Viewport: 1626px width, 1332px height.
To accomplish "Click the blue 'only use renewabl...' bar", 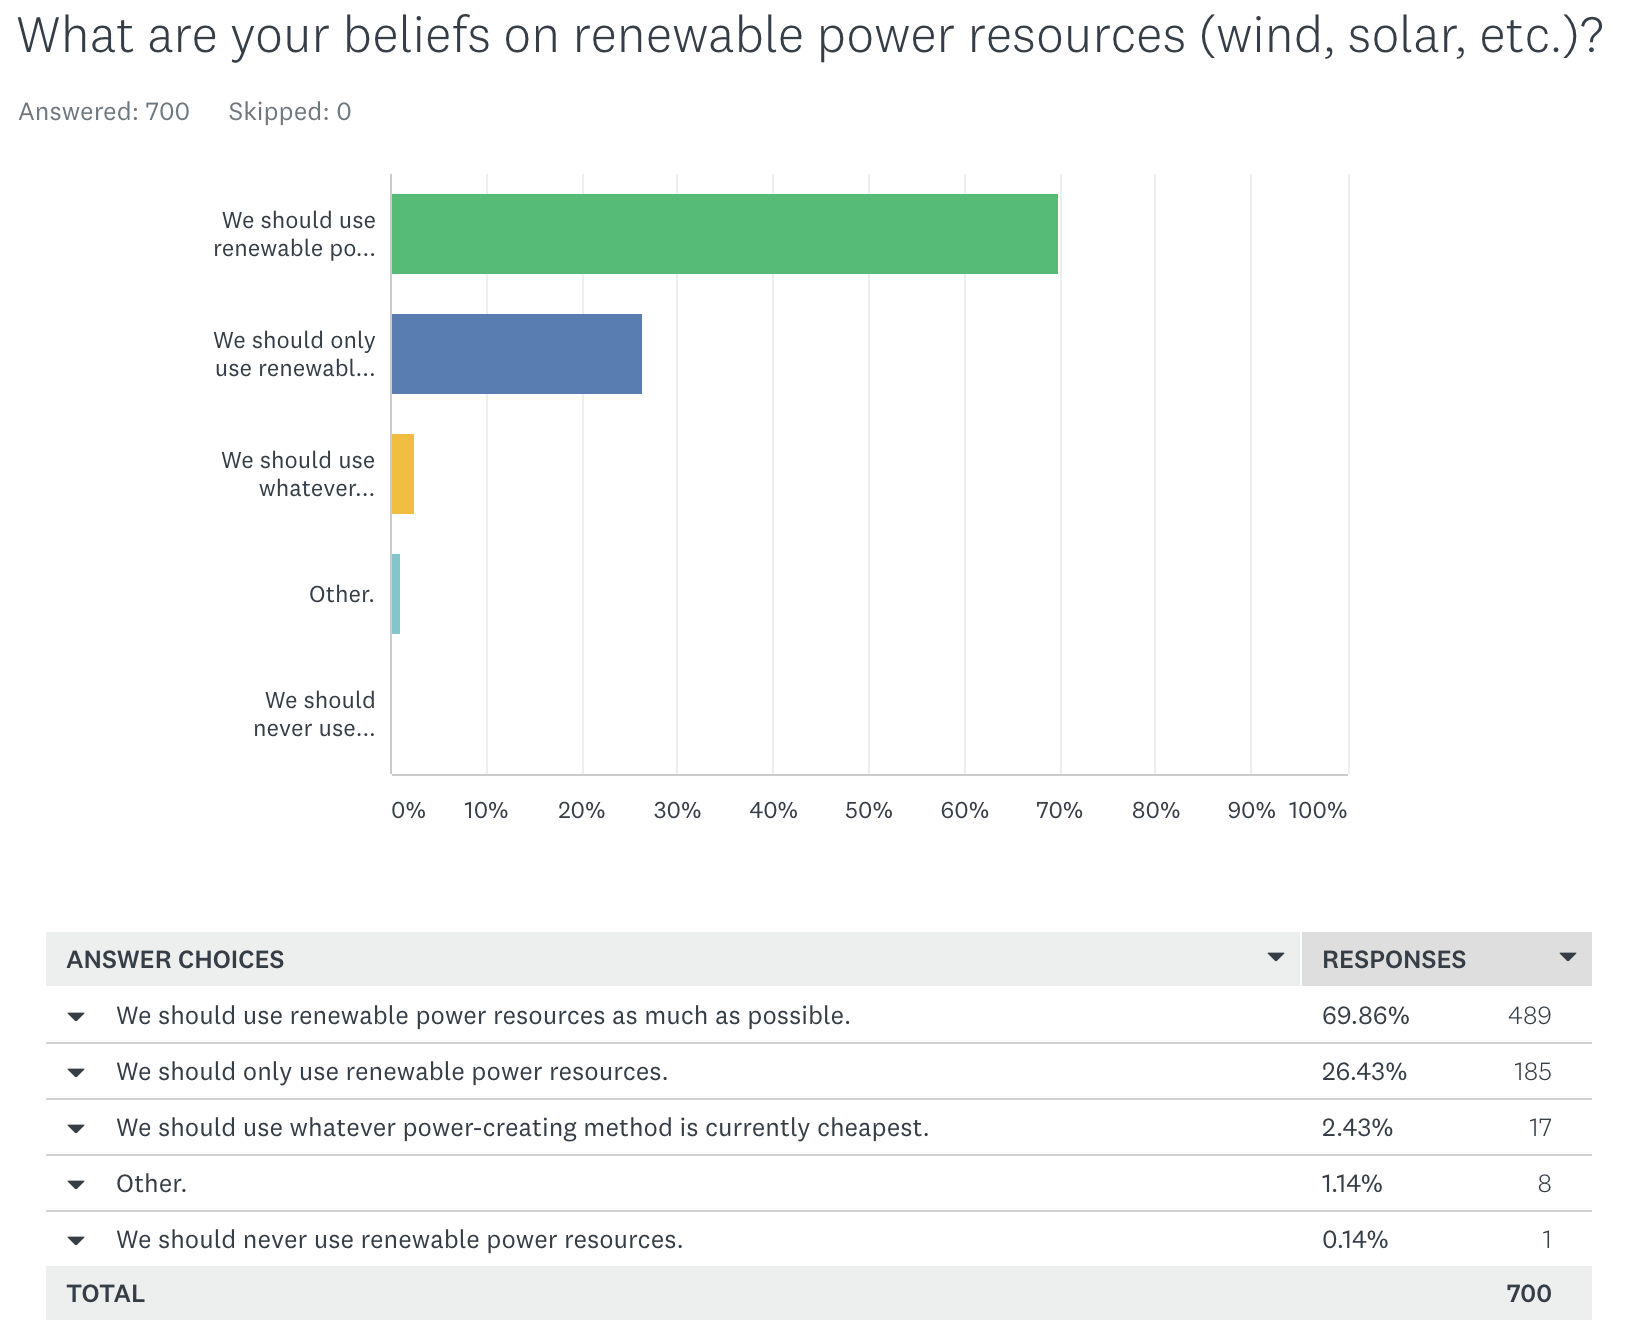I will click(x=516, y=354).
